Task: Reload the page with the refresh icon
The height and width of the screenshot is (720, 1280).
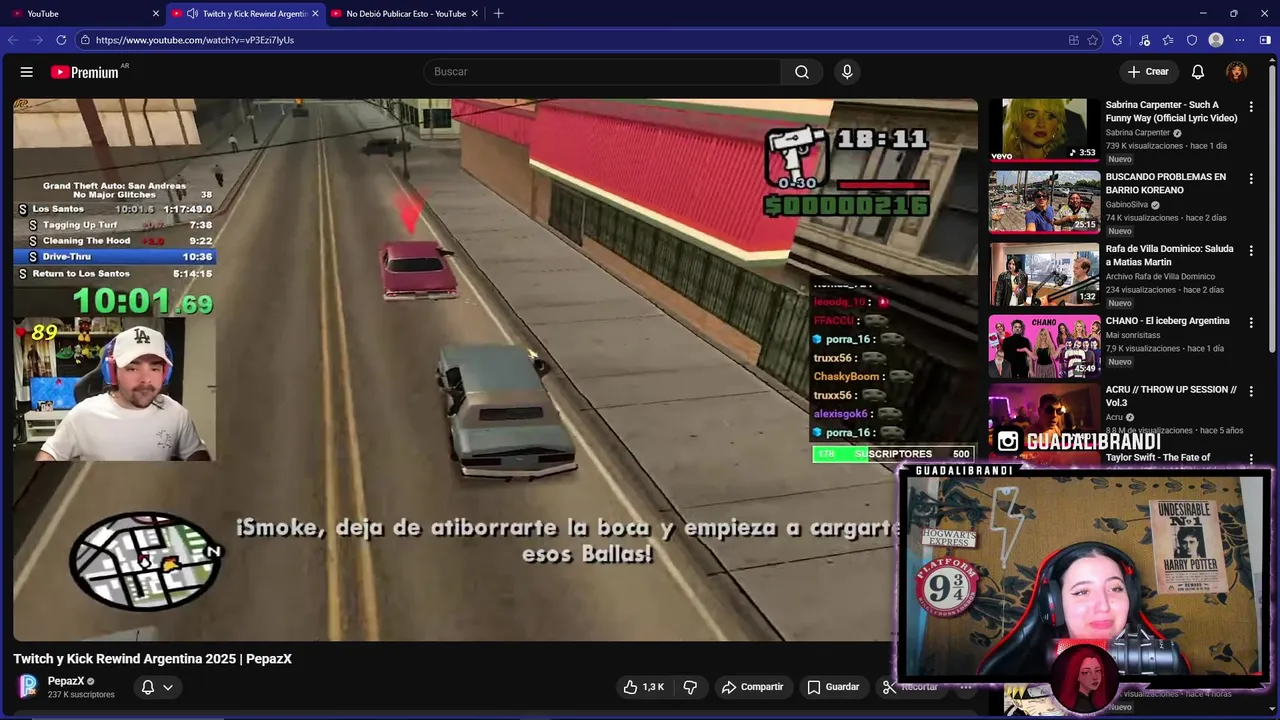Action: point(61,40)
